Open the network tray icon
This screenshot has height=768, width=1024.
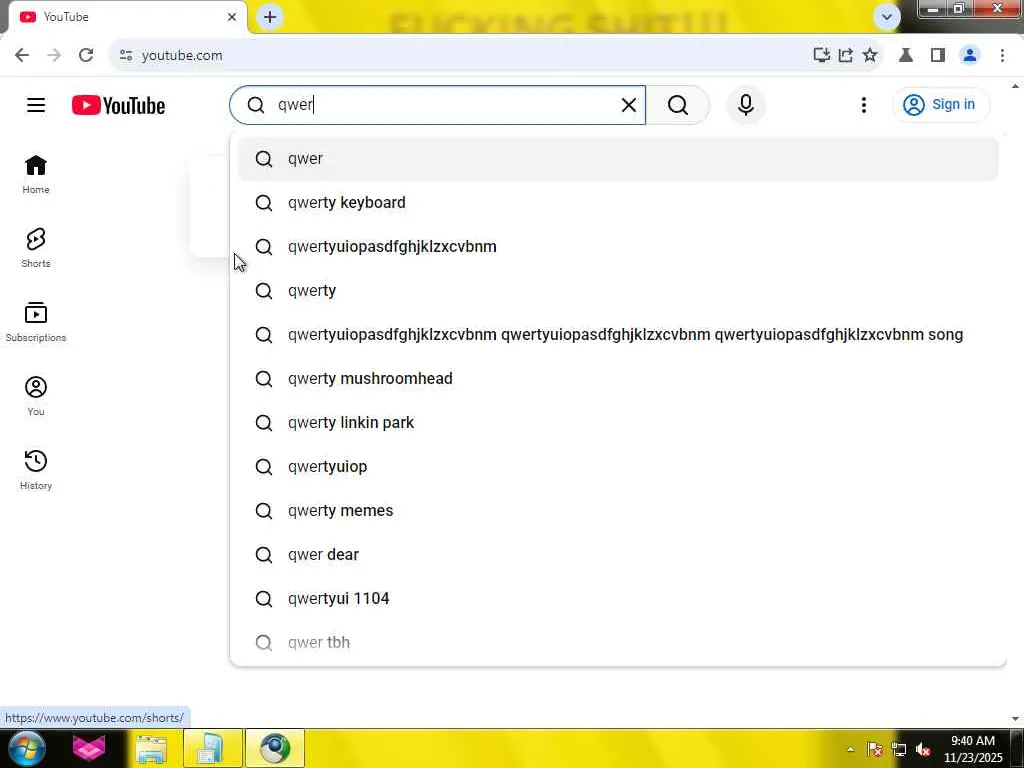point(899,750)
